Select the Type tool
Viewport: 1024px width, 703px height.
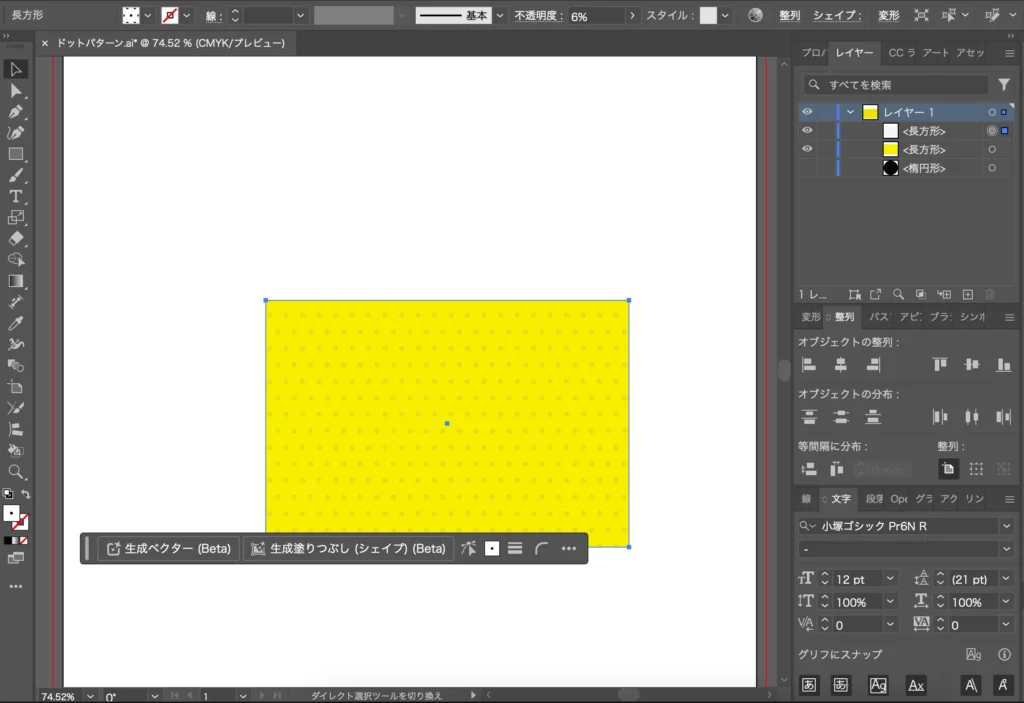pyautogui.click(x=14, y=196)
